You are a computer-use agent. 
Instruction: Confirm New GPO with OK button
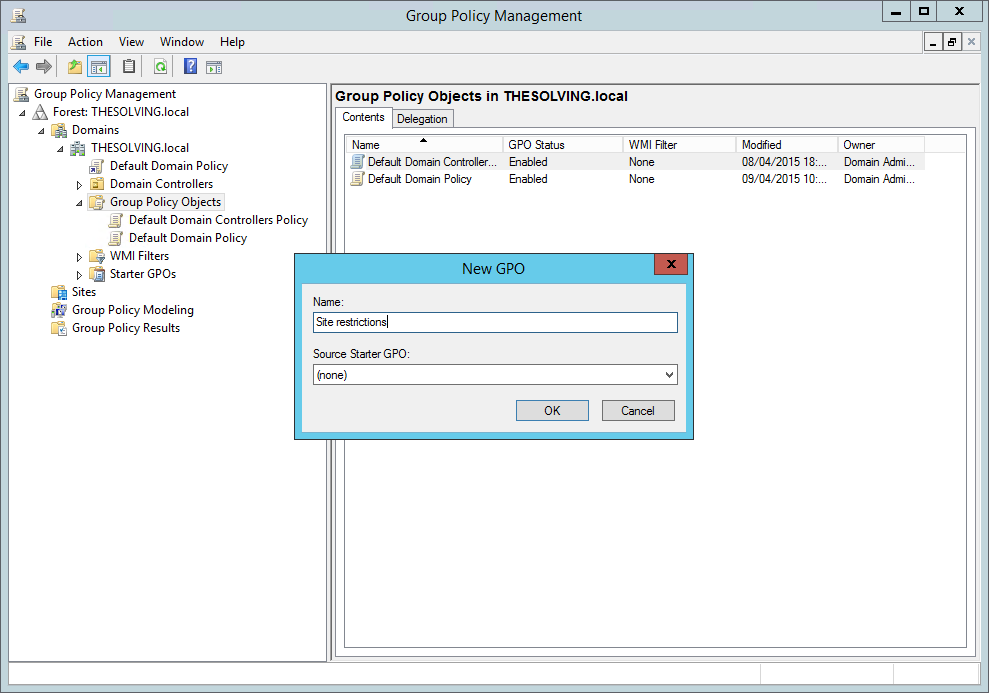tap(552, 411)
